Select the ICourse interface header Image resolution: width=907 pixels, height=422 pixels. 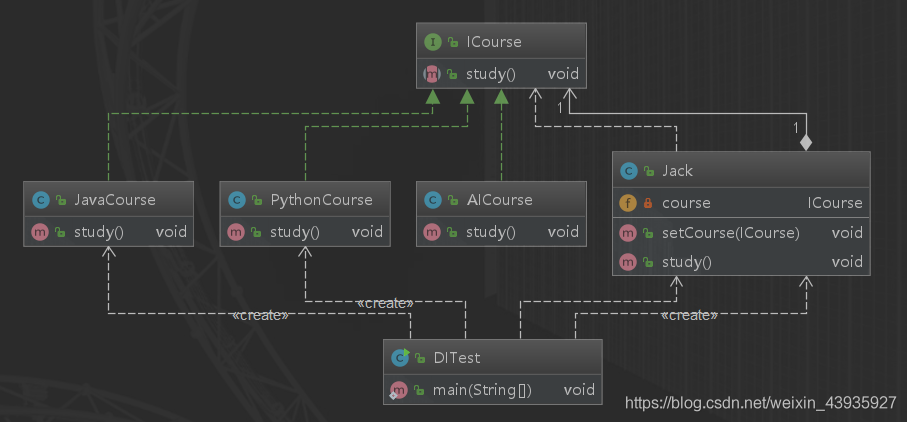(x=500, y=42)
